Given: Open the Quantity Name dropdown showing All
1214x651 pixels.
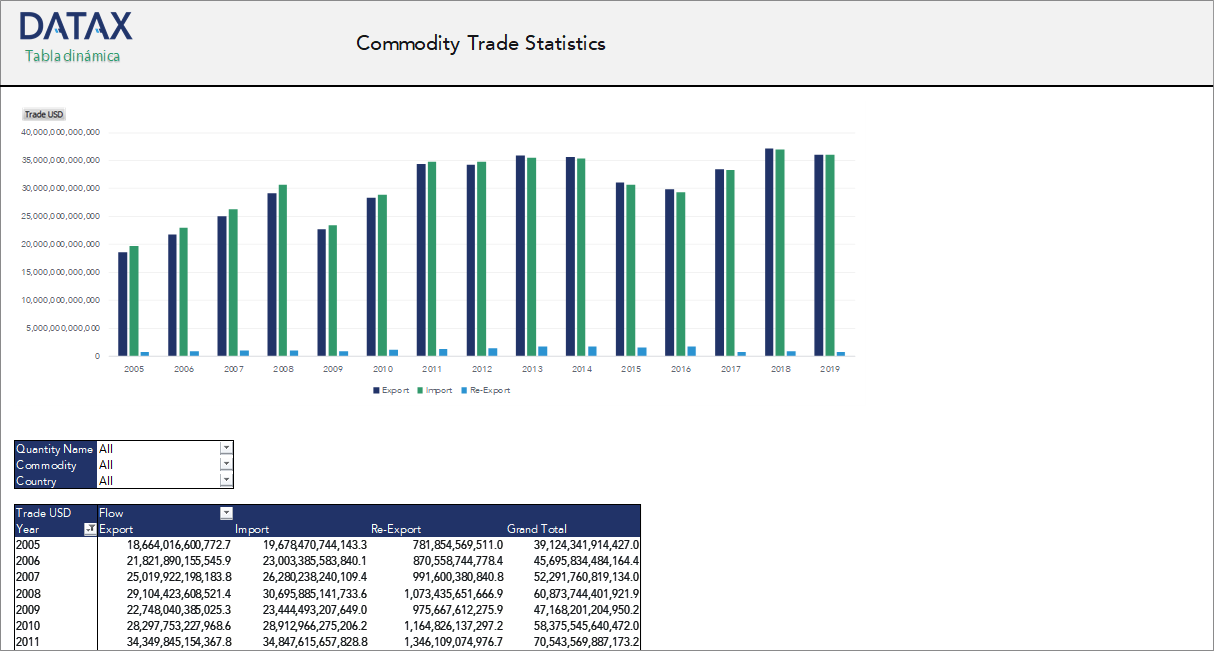Looking at the screenshot, I should point(225,447).
